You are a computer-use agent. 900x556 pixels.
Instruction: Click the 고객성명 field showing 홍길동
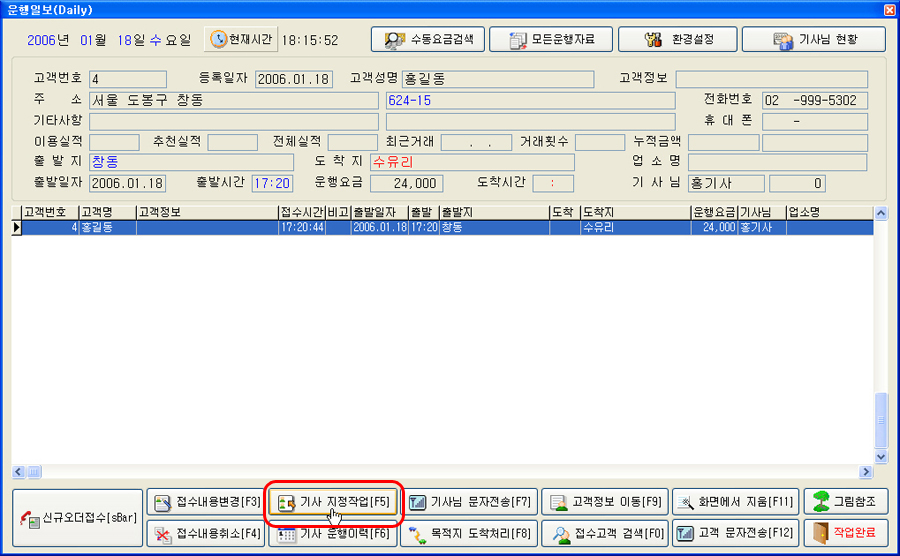click(x=498, y=79)
